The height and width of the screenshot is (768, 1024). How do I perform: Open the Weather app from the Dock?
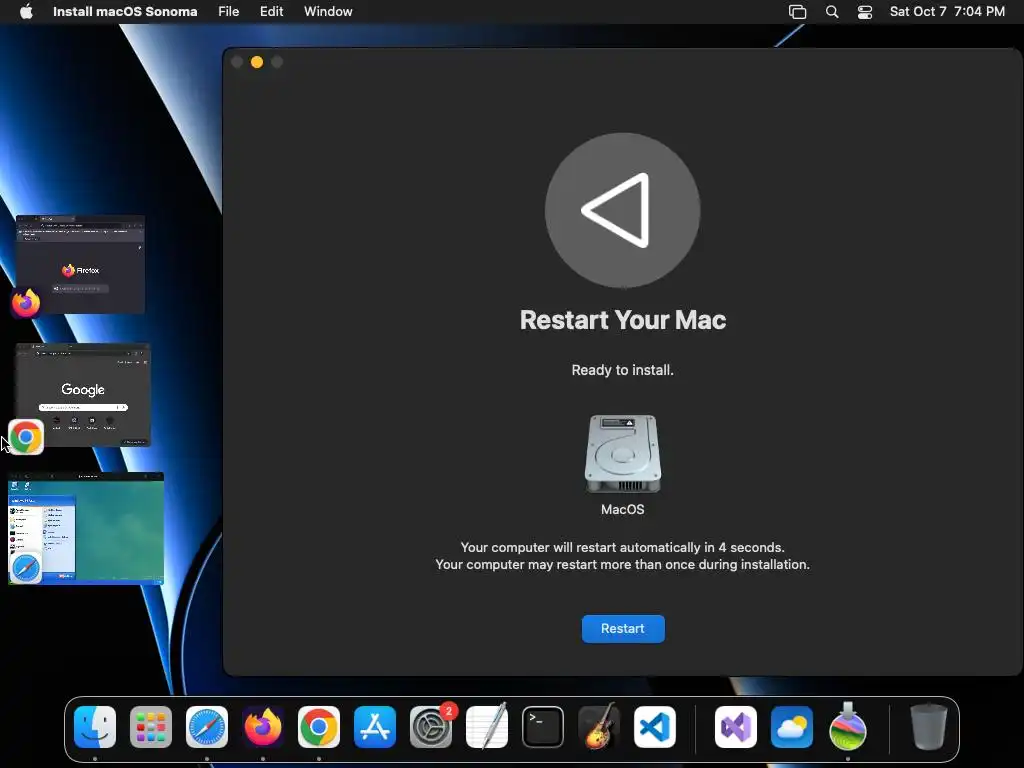[792, 727]
